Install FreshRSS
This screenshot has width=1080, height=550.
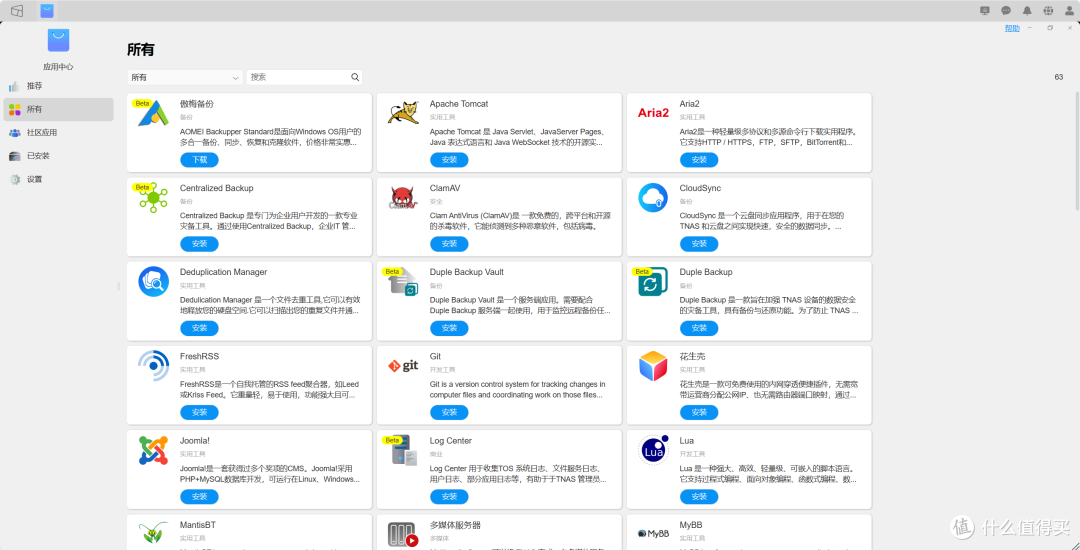[x=200, y=412]
